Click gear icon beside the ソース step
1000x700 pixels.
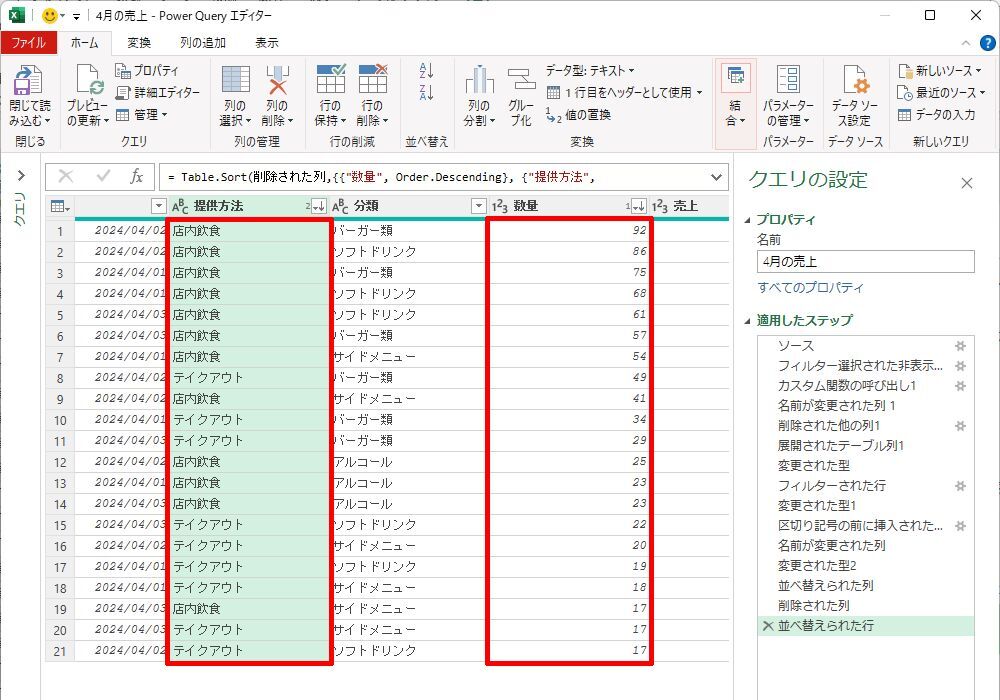coord(960,346)
